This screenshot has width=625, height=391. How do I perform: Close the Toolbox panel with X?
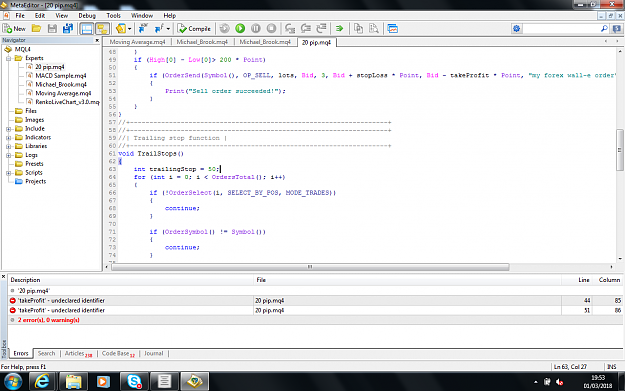click(x=3, y=276)
